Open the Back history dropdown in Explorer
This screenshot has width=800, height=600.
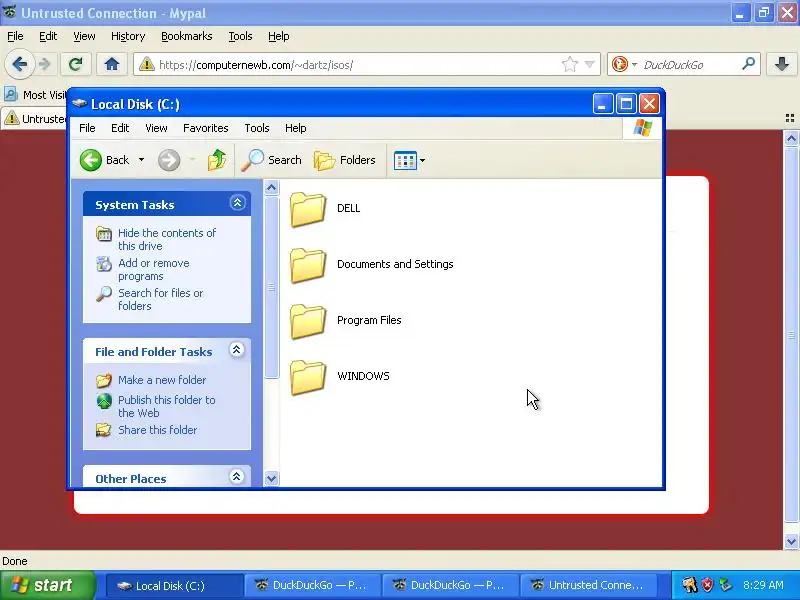[141, 160]
